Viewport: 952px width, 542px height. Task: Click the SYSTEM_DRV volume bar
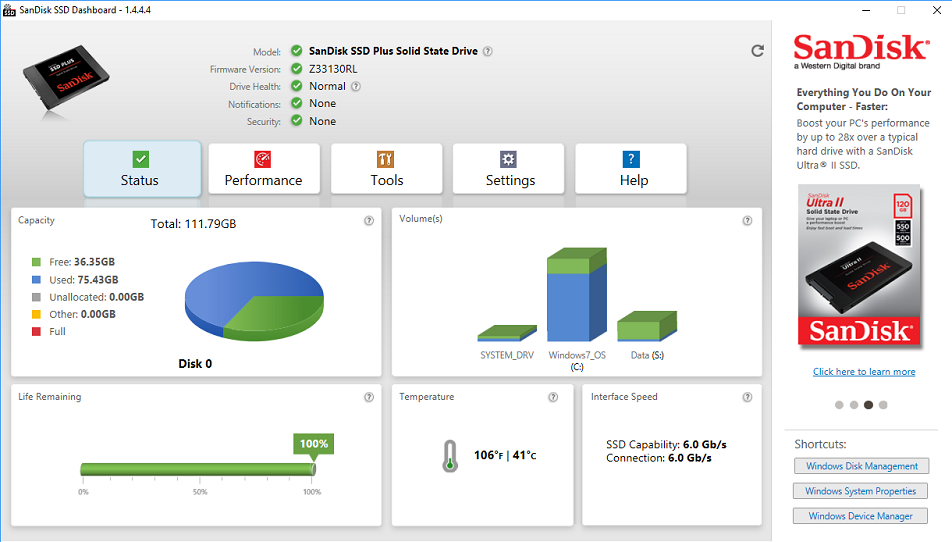[x=507, y=333]
